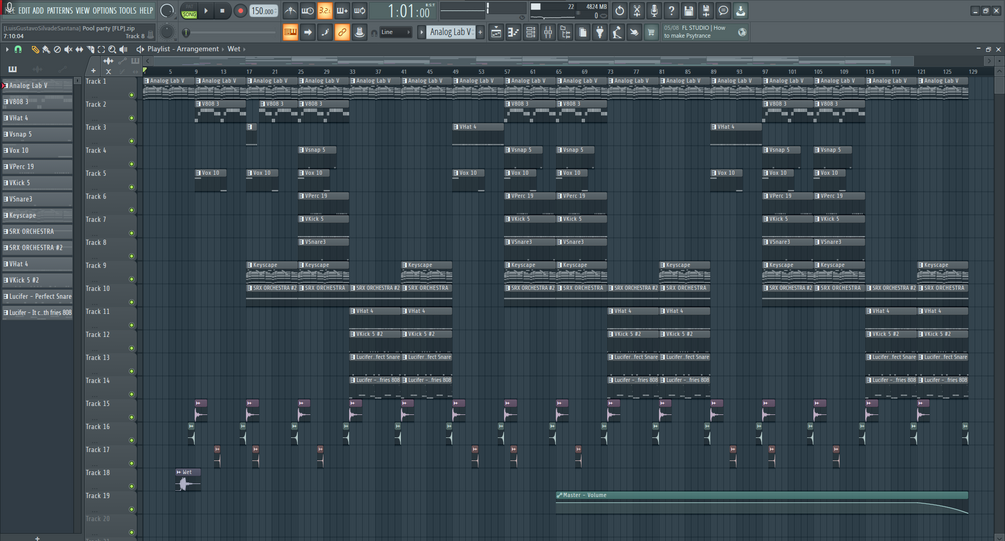This screenshot has width=1005, height=541.
Task: Open the chat/project info speech bubble icon
Action: [x=723, y=11]
